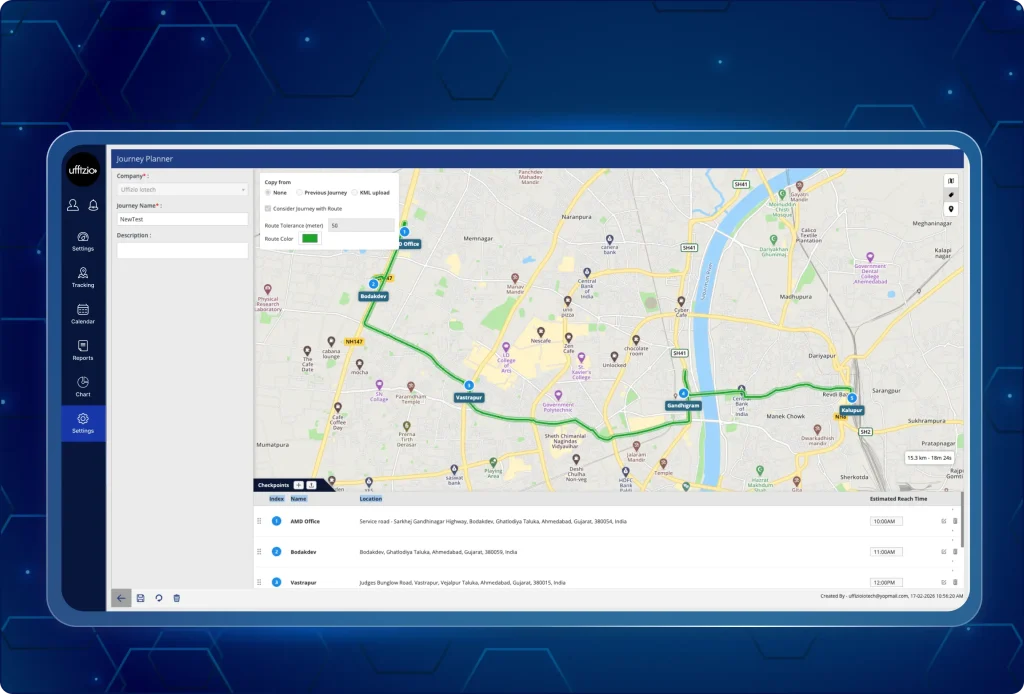
Task: Click inside the Description input field
Action: pyautogui.click(x=181, y=250)
